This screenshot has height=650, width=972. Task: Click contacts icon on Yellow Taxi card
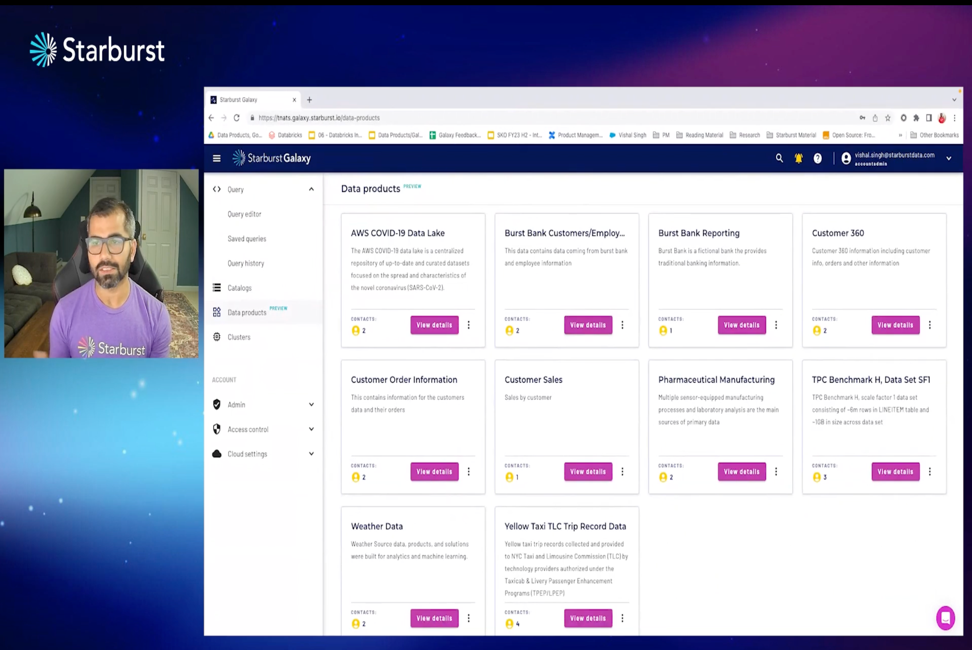click(x=510, y=624)
